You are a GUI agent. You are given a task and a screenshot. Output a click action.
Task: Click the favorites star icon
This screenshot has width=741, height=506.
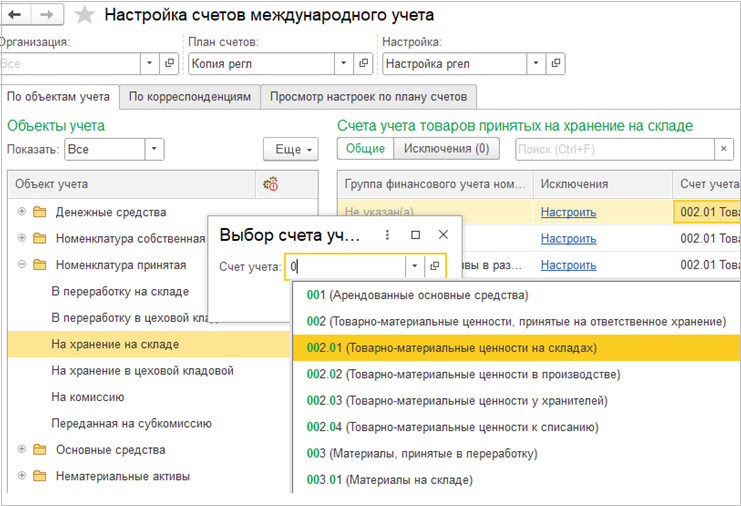pos(85,15)
